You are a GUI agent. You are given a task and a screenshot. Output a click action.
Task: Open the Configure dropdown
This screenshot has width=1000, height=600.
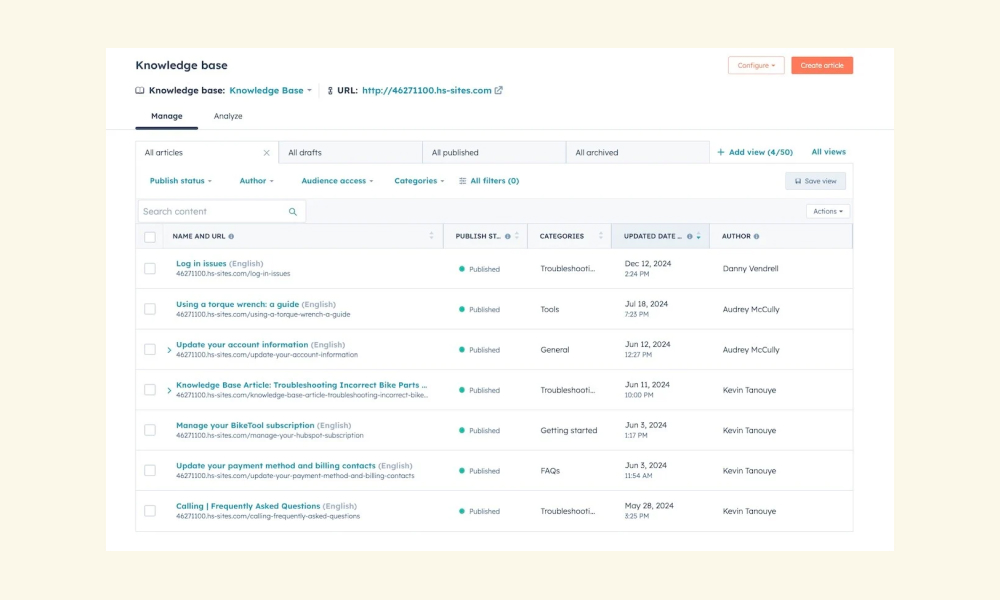[756, 66]
